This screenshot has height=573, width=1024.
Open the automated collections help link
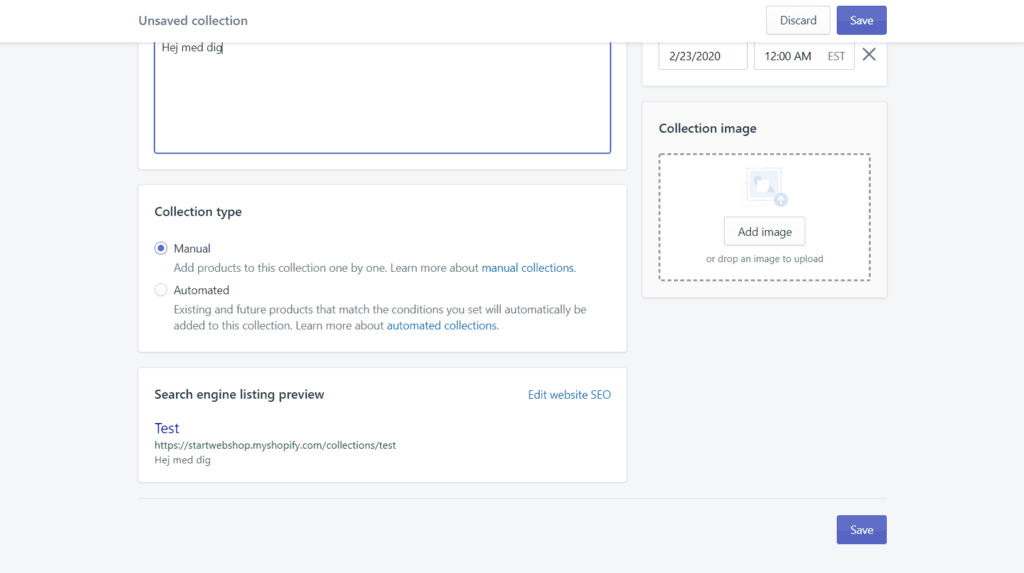click(x=441, y=325)
